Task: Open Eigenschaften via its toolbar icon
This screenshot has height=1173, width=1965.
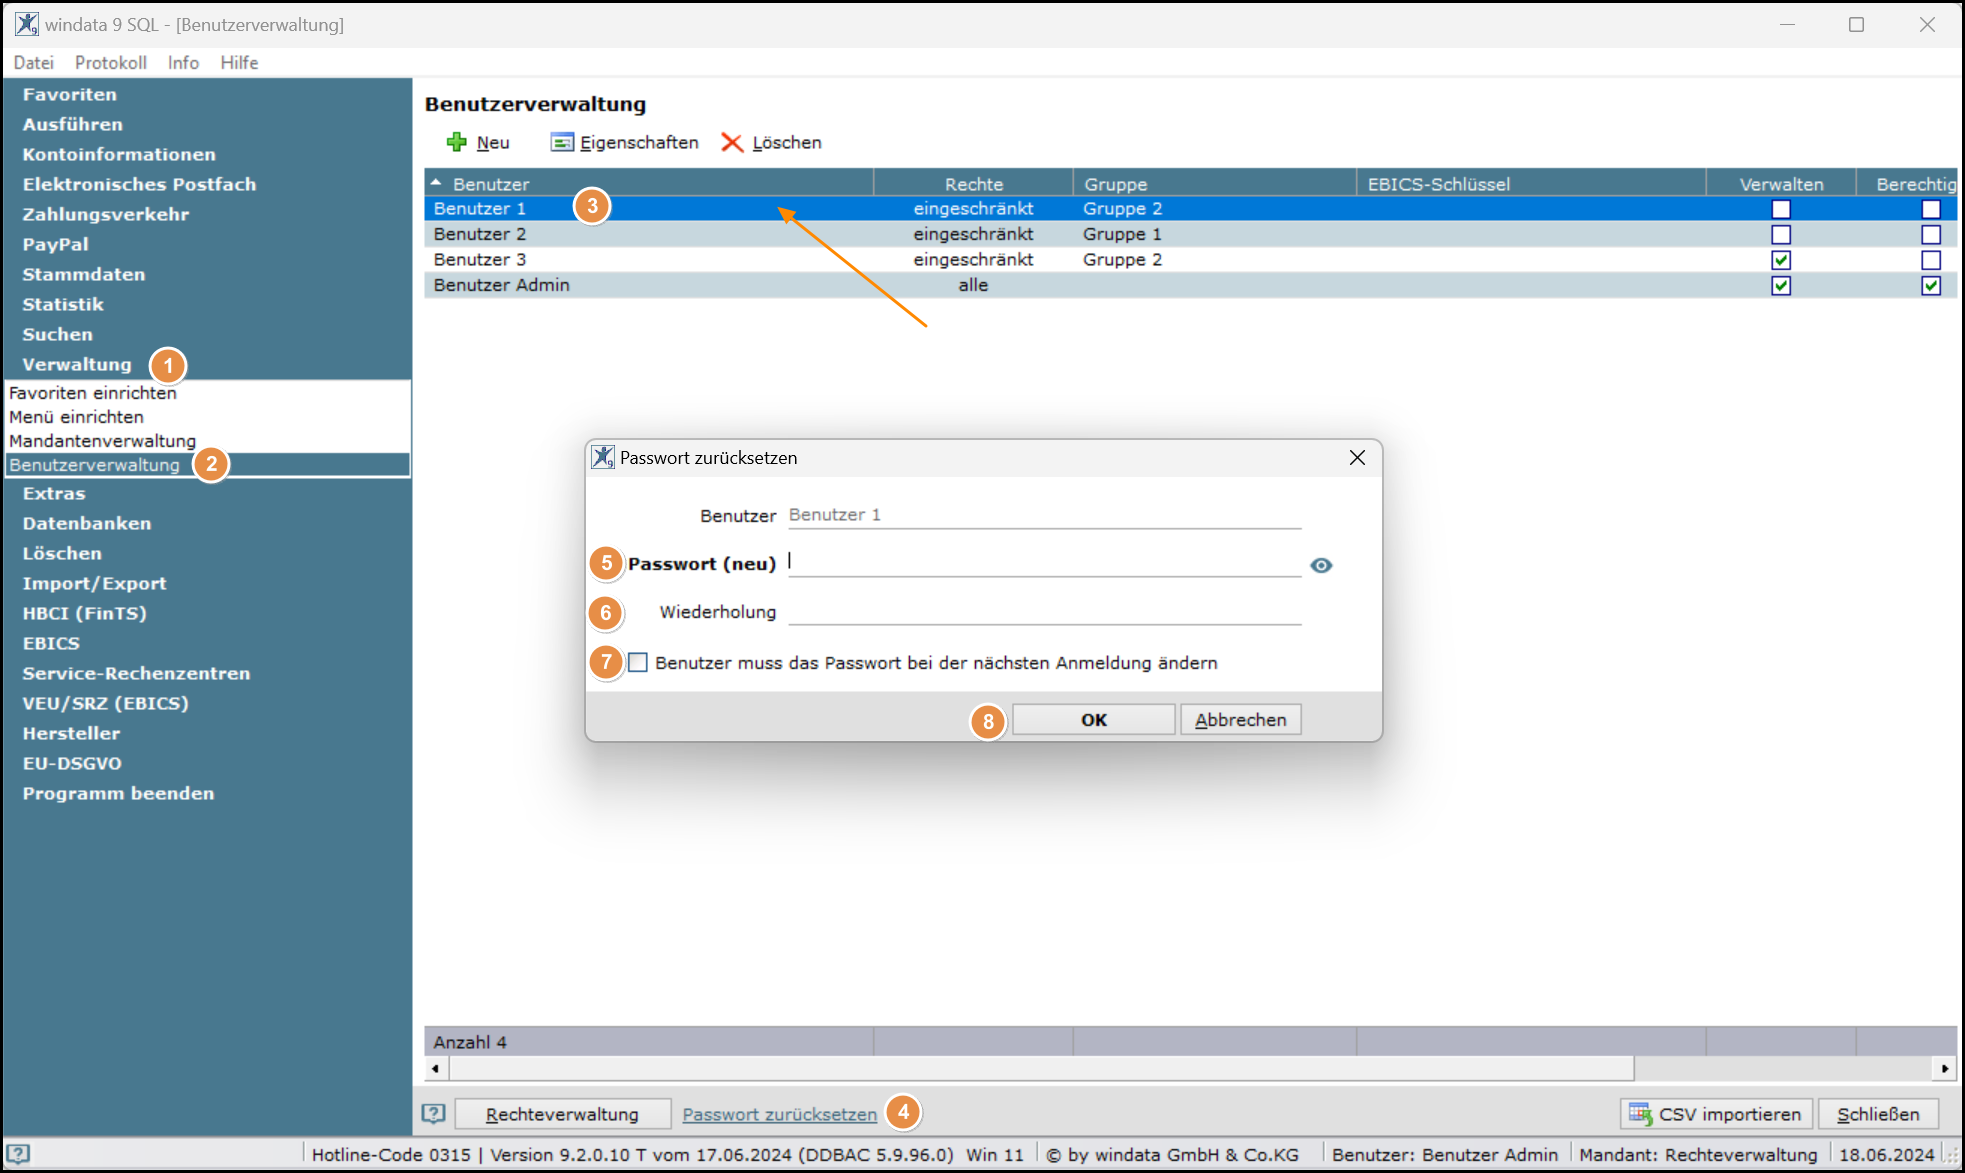Action: pyautogui.click(x=562, y=142)
